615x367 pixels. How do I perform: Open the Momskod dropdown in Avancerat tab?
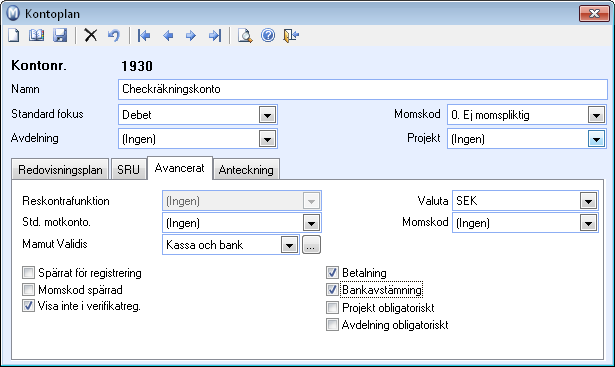click(x=588, y=223)
